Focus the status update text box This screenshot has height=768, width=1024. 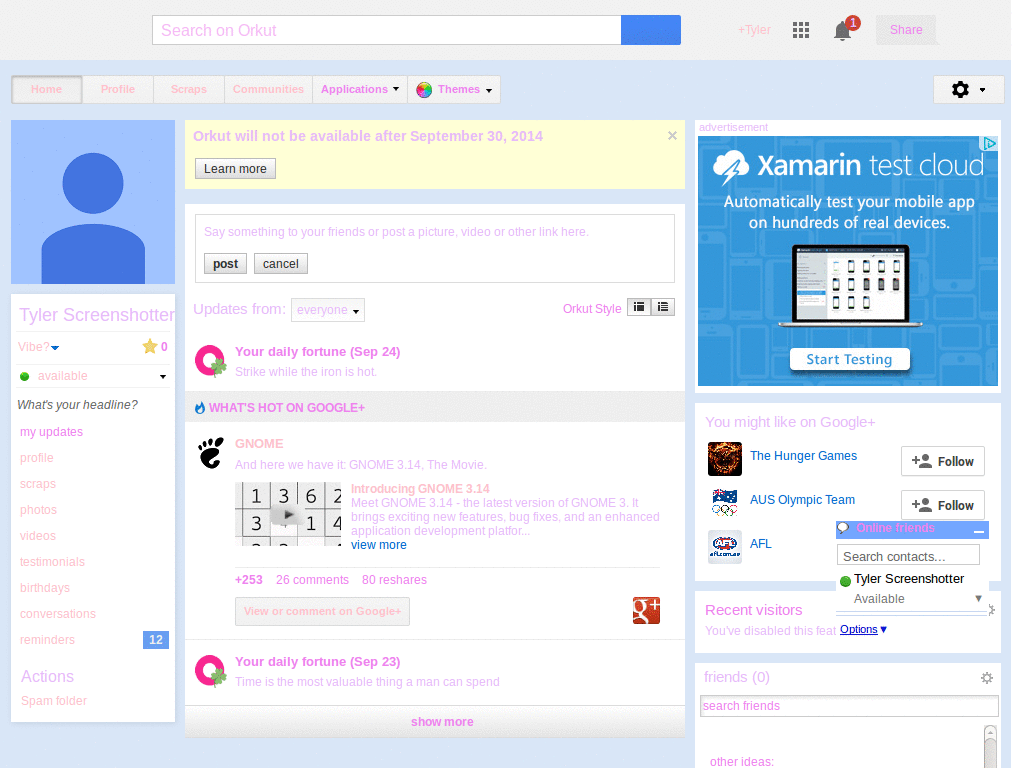(434, 232)
